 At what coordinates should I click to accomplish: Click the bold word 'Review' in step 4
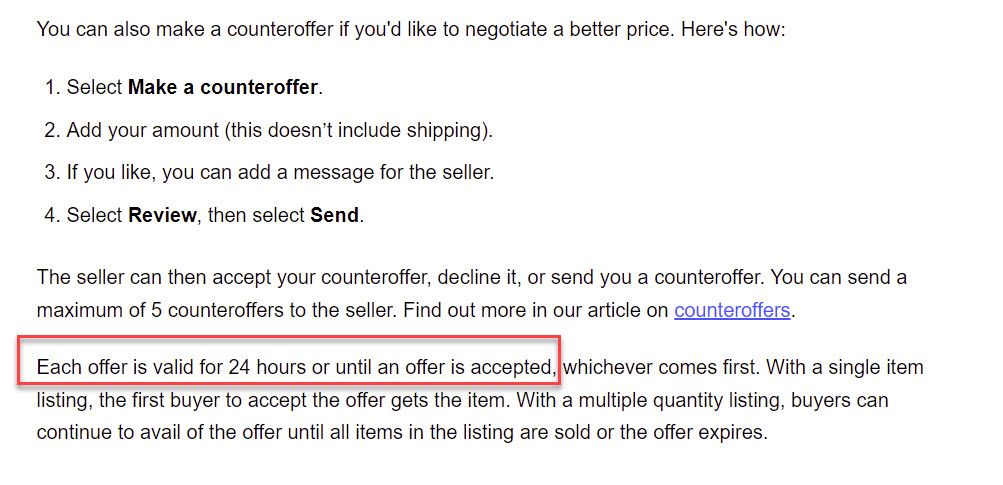[162, 215]
